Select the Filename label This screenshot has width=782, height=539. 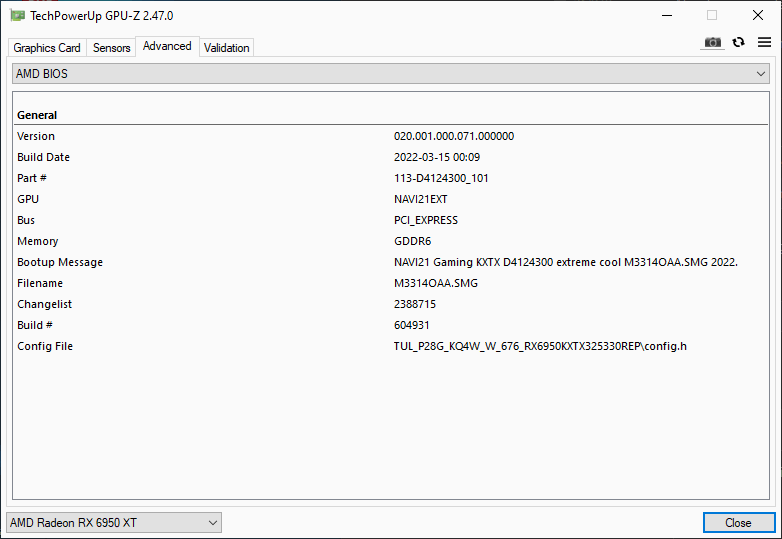click(x=40, y=283)
